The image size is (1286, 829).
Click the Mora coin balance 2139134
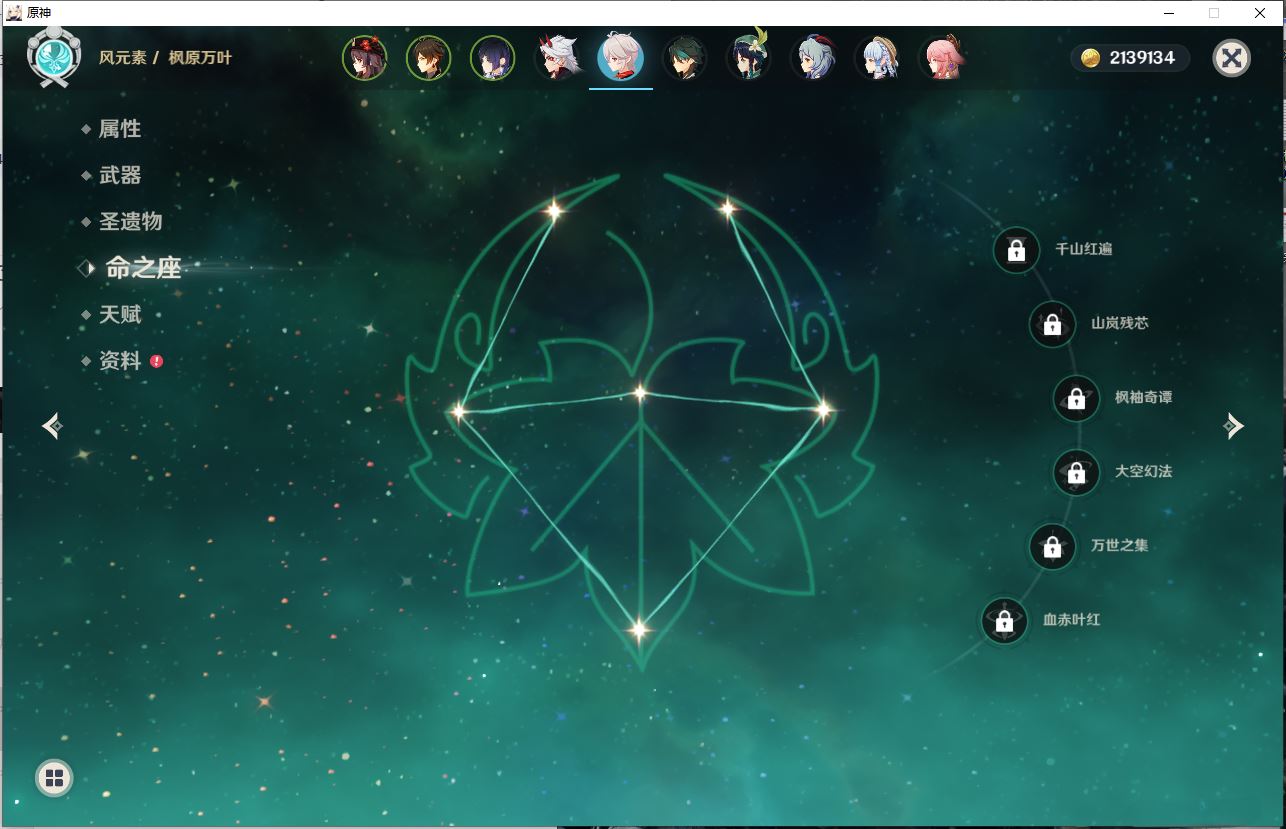pos(1131,58)
